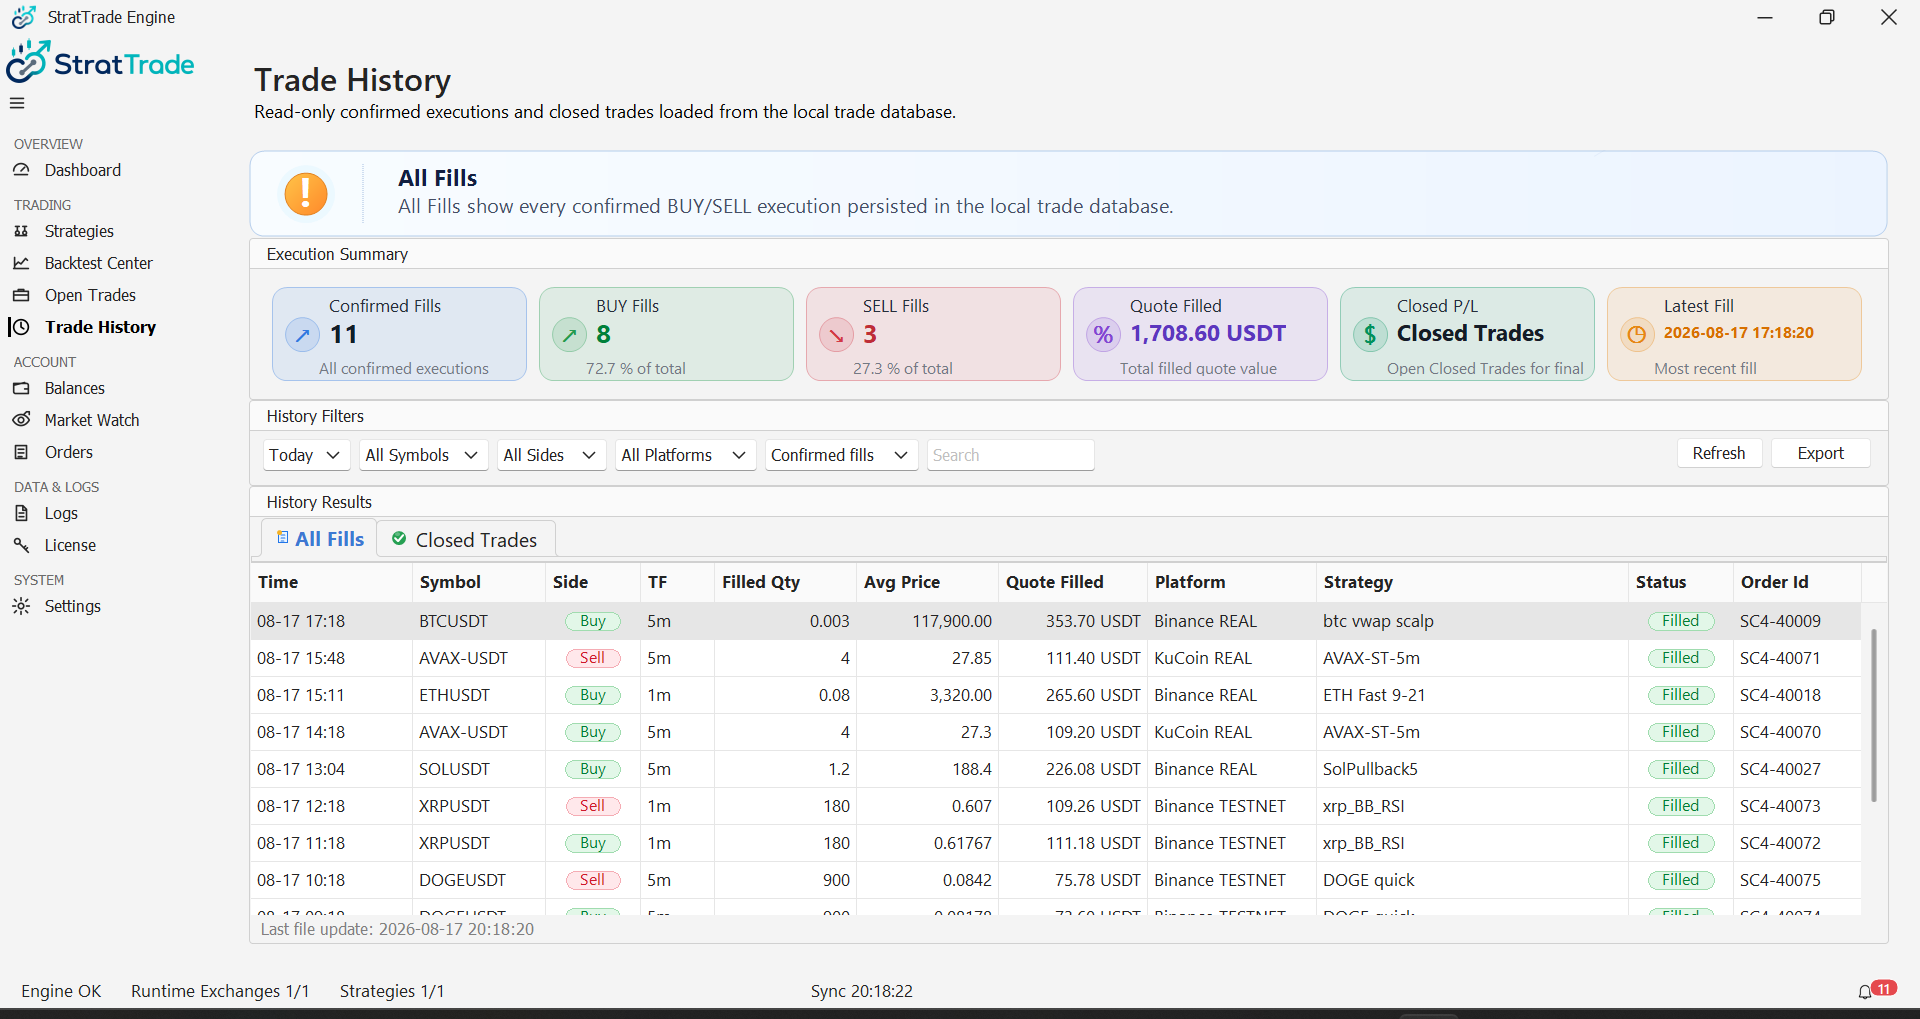Click the Orders list icon
The width and height of the screenshot is (1920, 1019).
click(21, 452)
